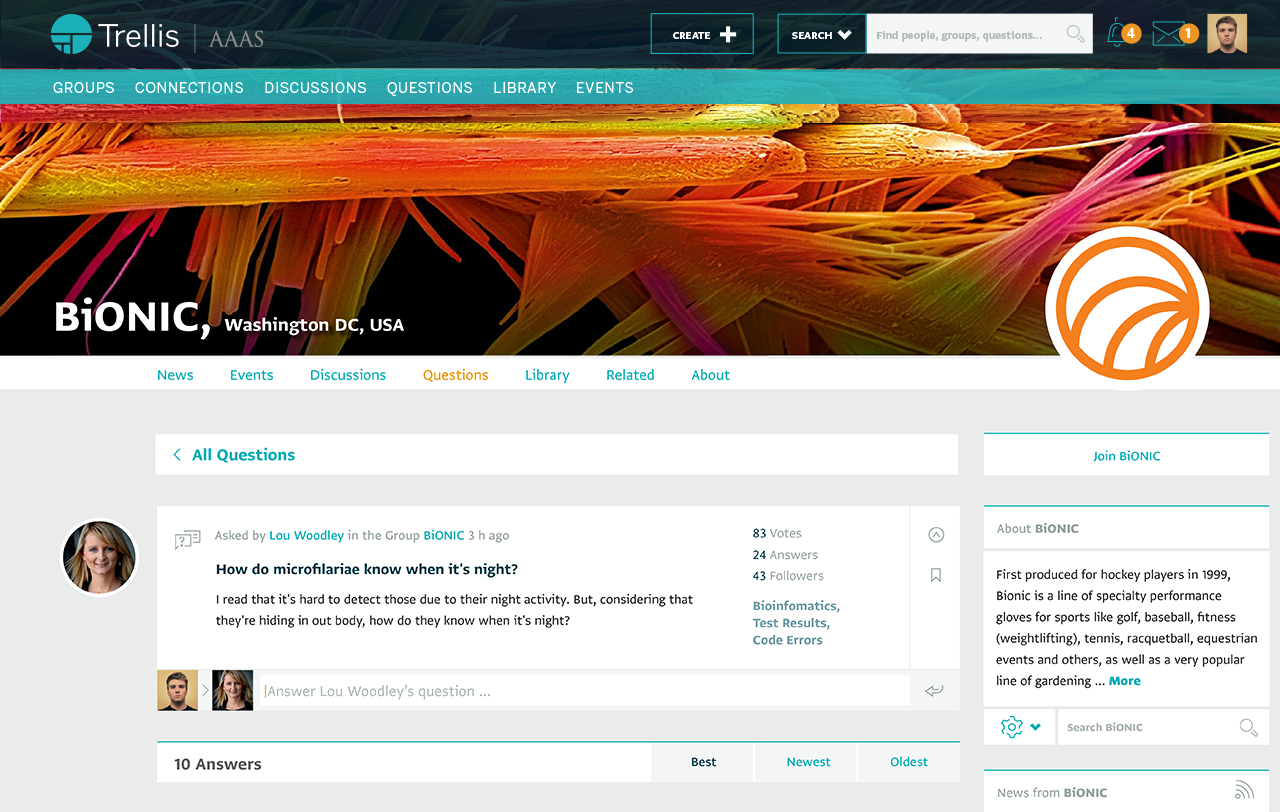This screenshot has height=812, width=1280.
Task: Switch to the group's Library tab
Action: [x=547, y=375]
